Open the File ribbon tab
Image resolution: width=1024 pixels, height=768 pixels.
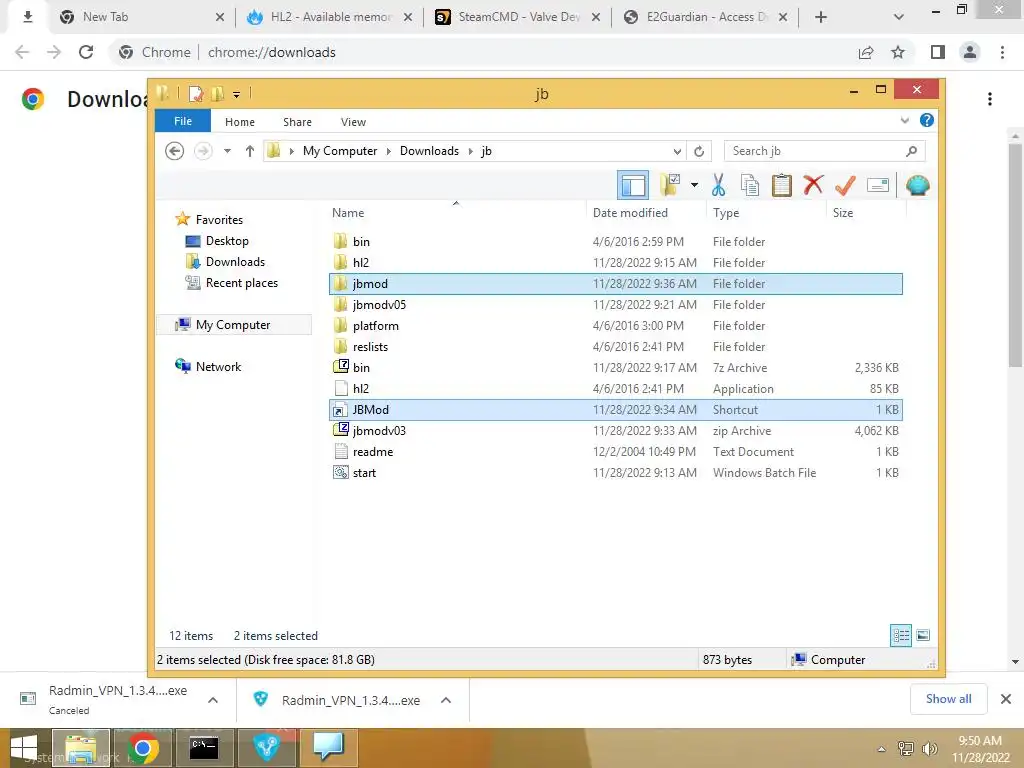pyautogui.click(x=183, y=121)
